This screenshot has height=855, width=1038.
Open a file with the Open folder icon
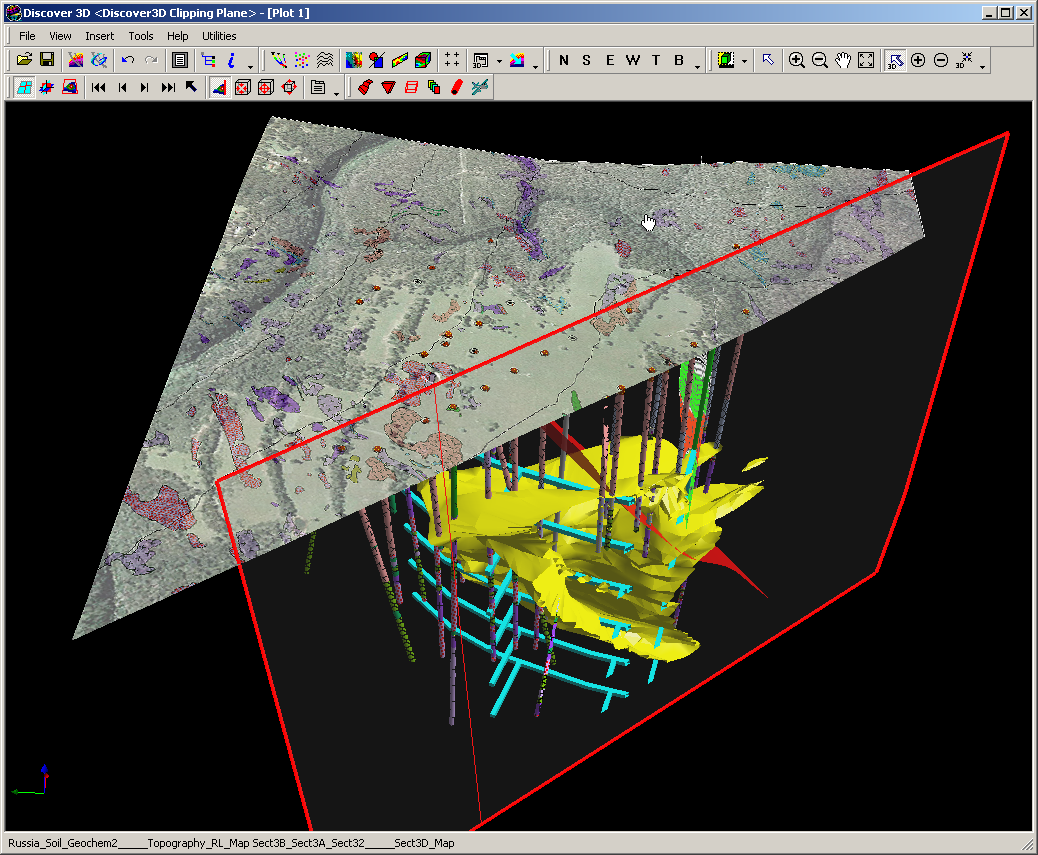[x=24, y=60]
